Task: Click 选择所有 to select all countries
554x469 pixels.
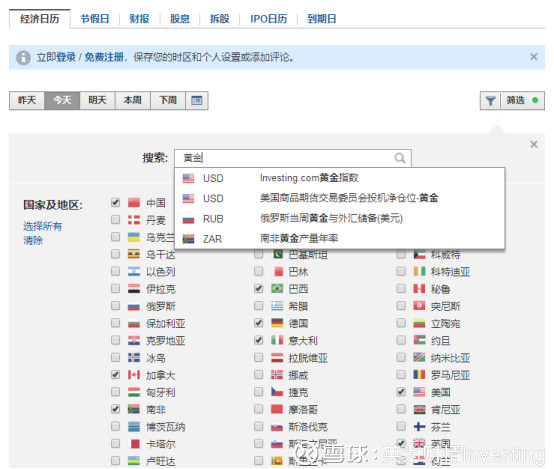Action: pos(42,226)
